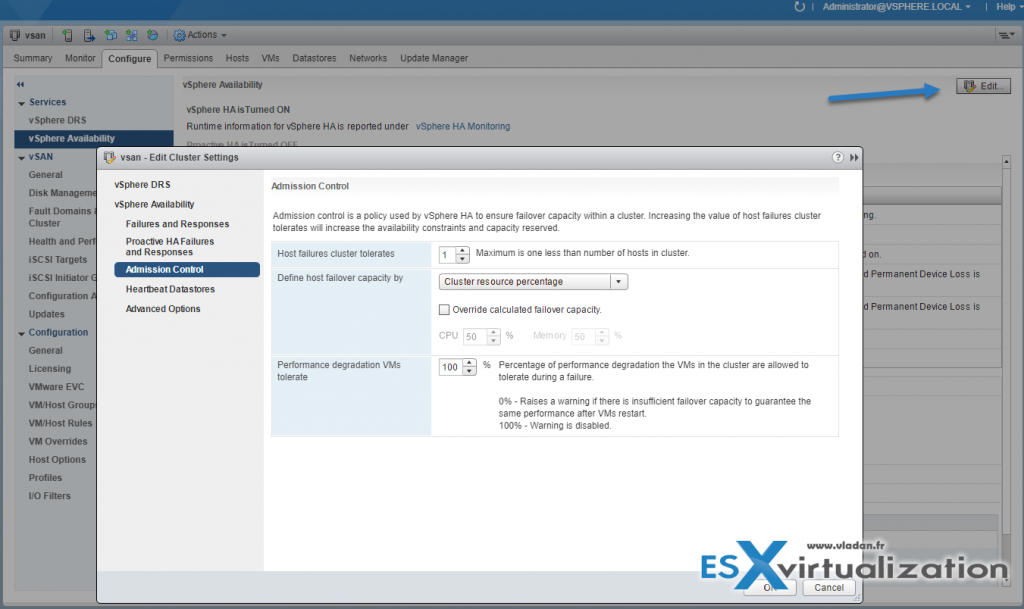Open the Datastores tab
Screen dimensions: 1024x609
[x=314, y=58]
